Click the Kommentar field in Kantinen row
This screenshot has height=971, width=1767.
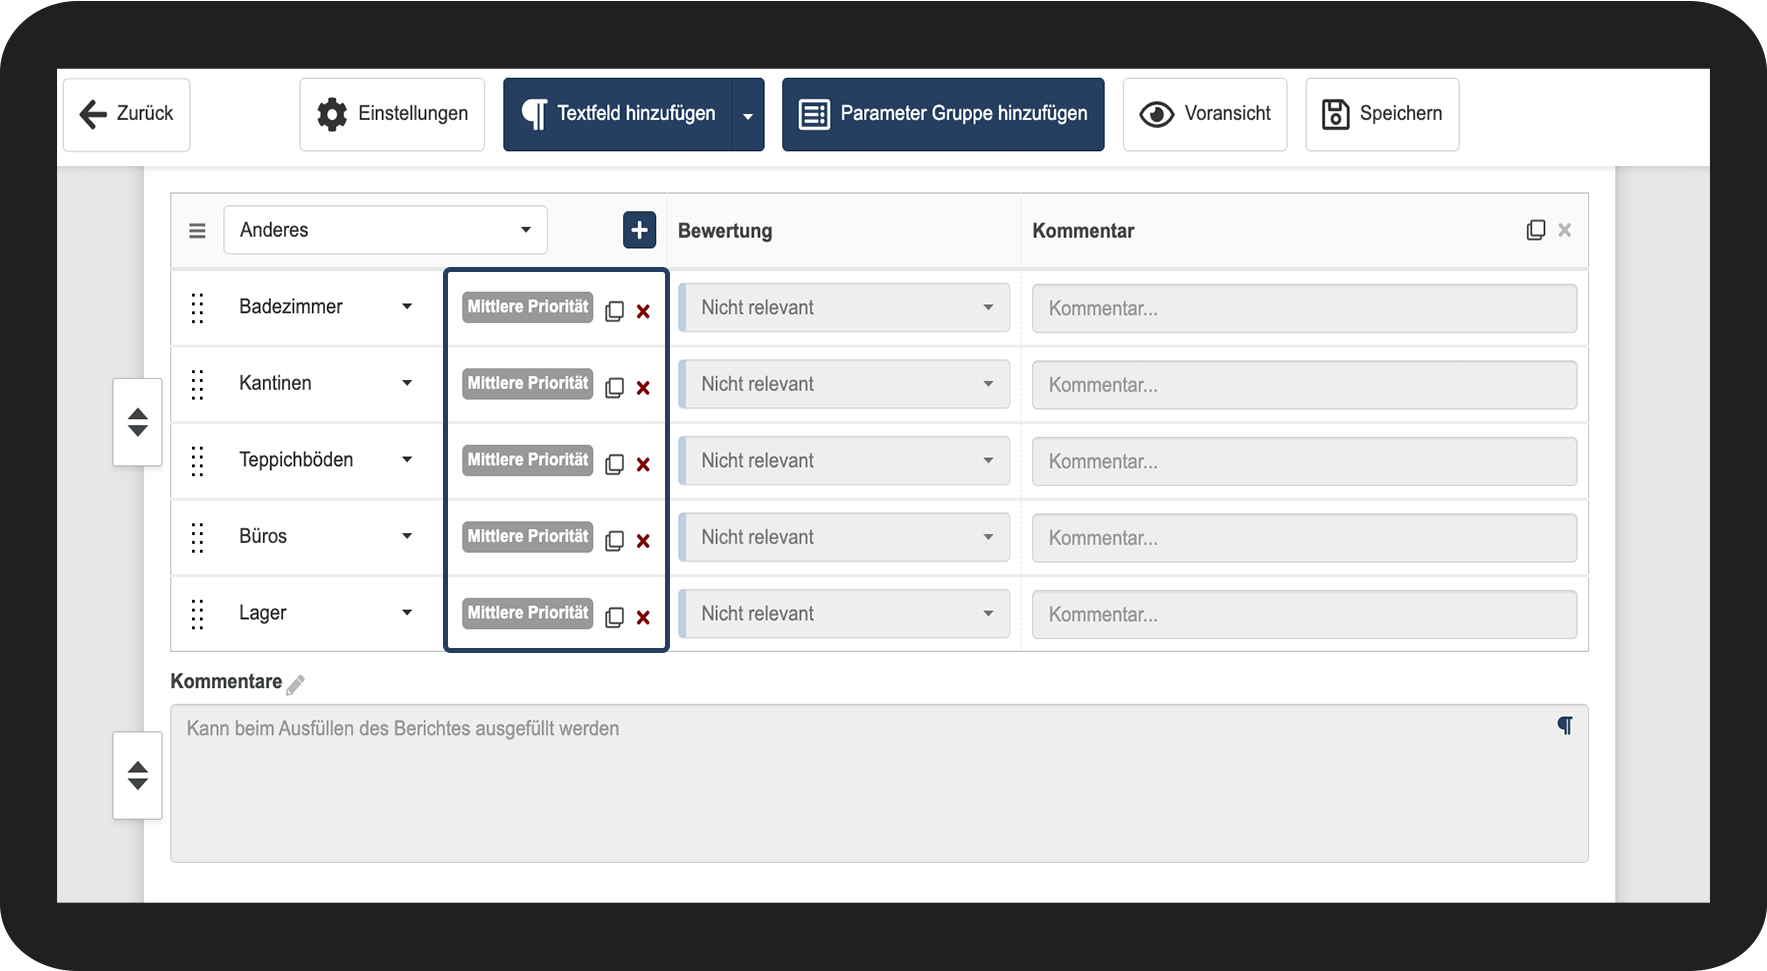(x=1305, y=385)
